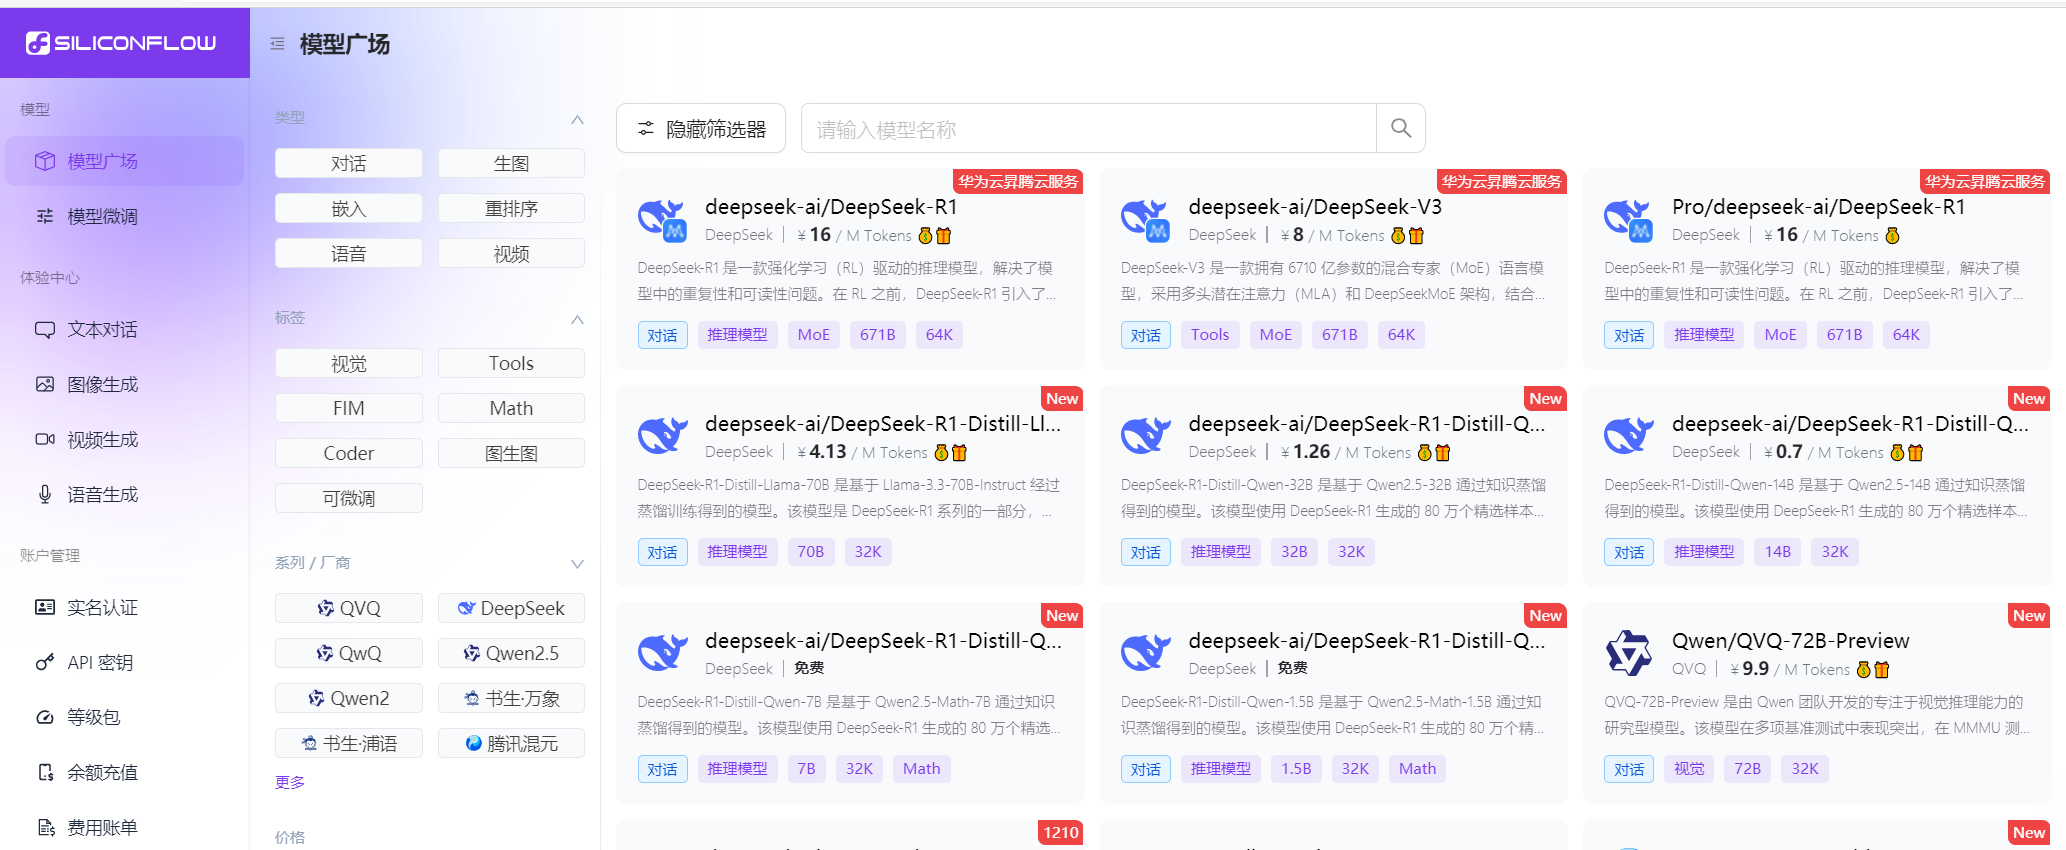Click 1.5B tag on Distill-Qwen card
This screenshot has width=2066, height=850.
point(1296,769)
